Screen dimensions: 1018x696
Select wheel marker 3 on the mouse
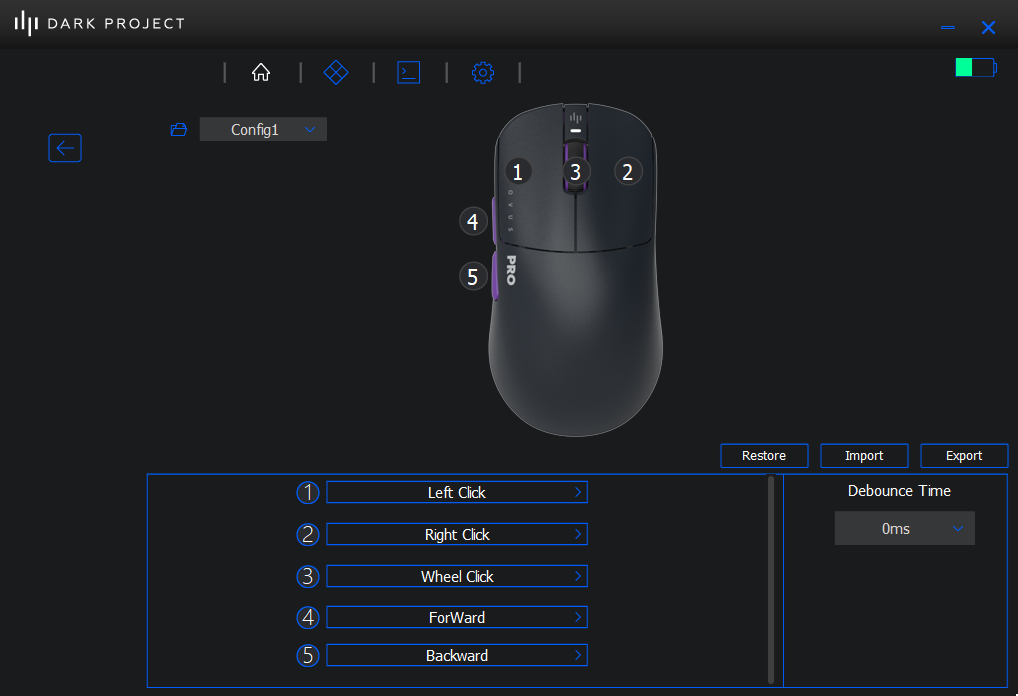coord(575,172)
